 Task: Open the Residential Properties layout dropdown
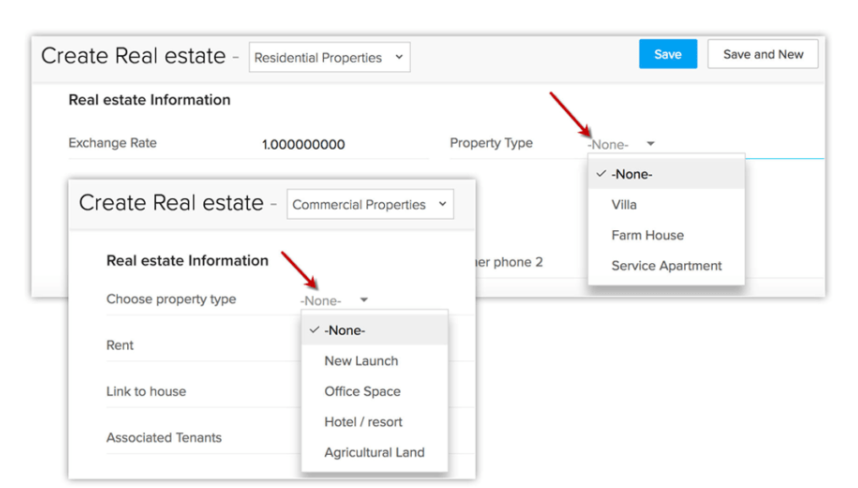click(329, 57)
